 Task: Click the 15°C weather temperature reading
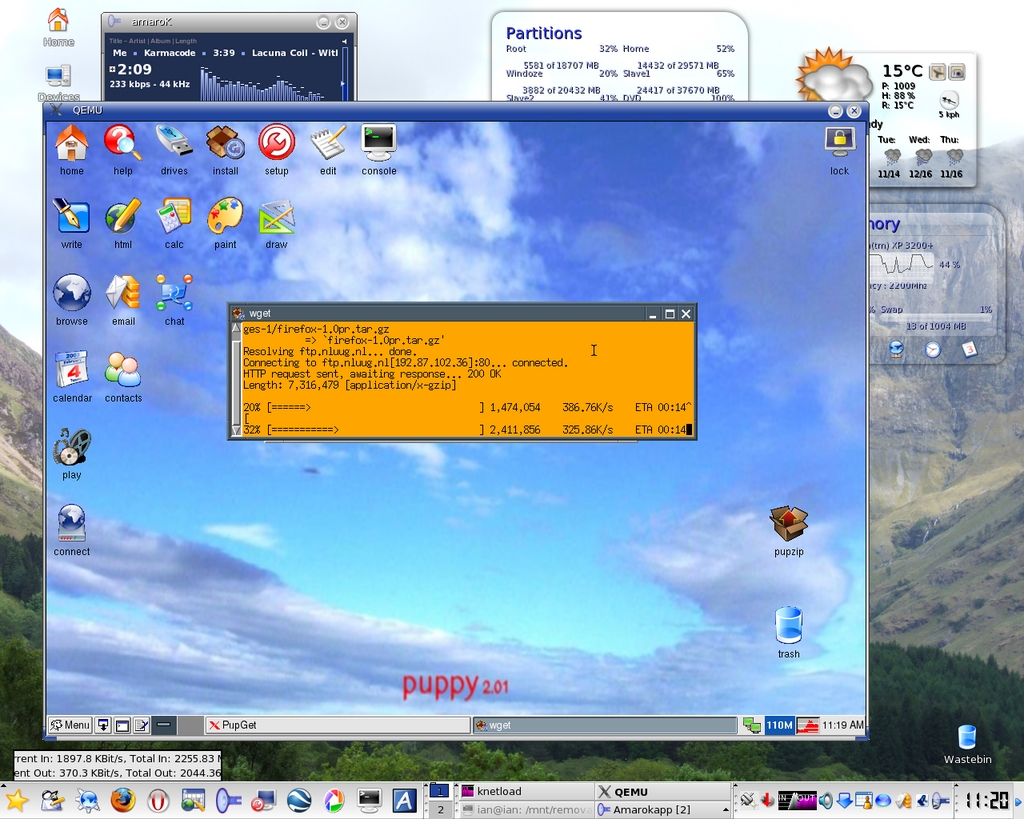pos(903,71)
